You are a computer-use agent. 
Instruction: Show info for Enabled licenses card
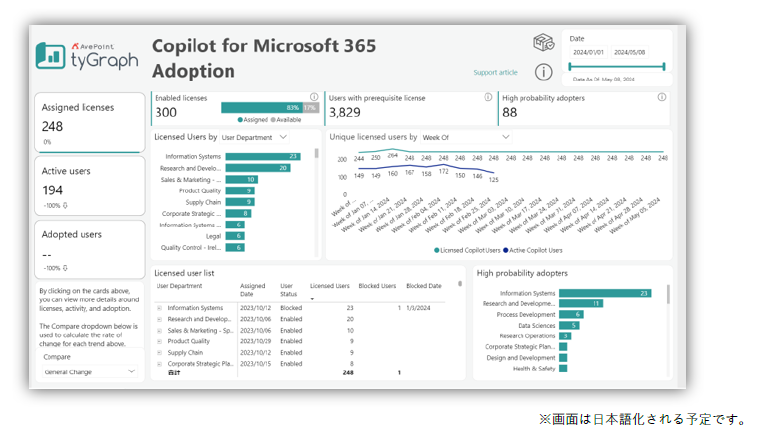click(314, 97)
